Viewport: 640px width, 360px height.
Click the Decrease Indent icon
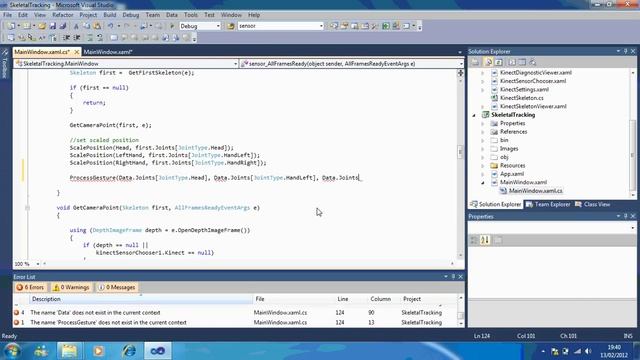[66, 38]
